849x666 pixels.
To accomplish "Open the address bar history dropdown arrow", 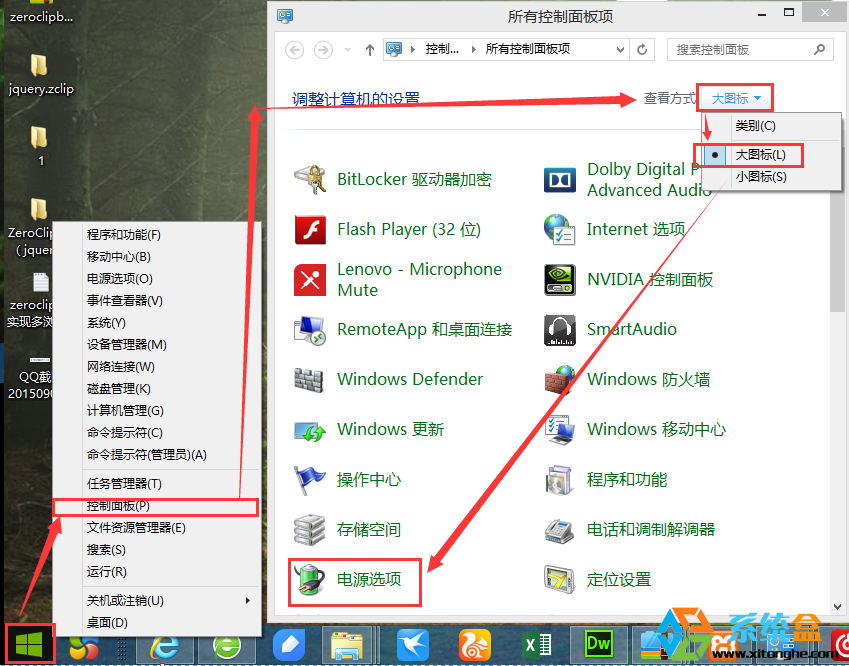I will click(621, 50).
